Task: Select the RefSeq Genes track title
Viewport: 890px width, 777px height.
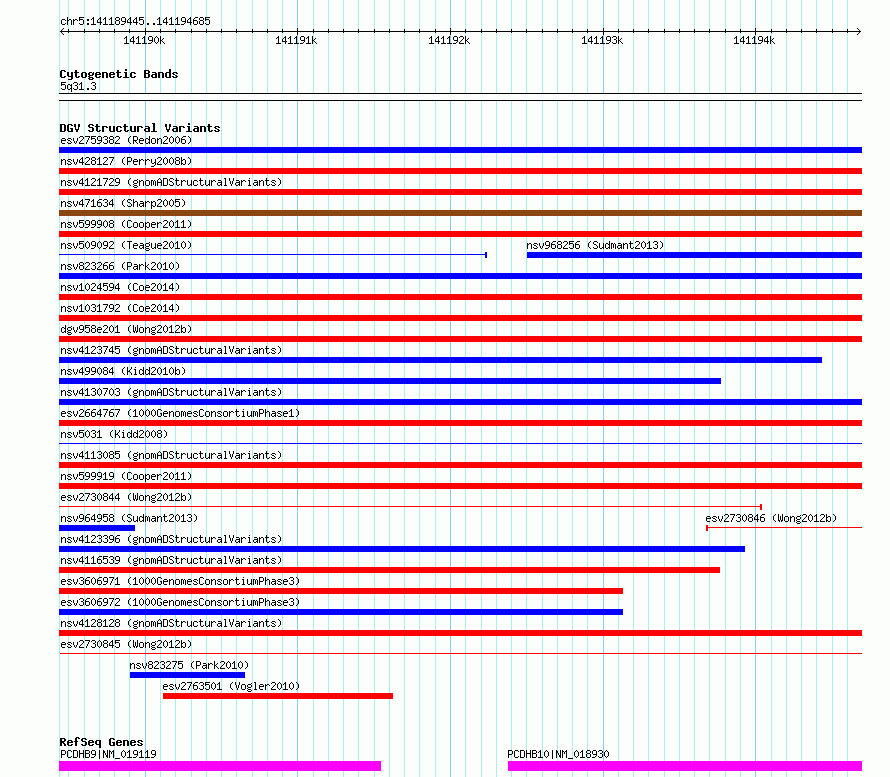Action: pyautogui.click(x=101, y=742)
